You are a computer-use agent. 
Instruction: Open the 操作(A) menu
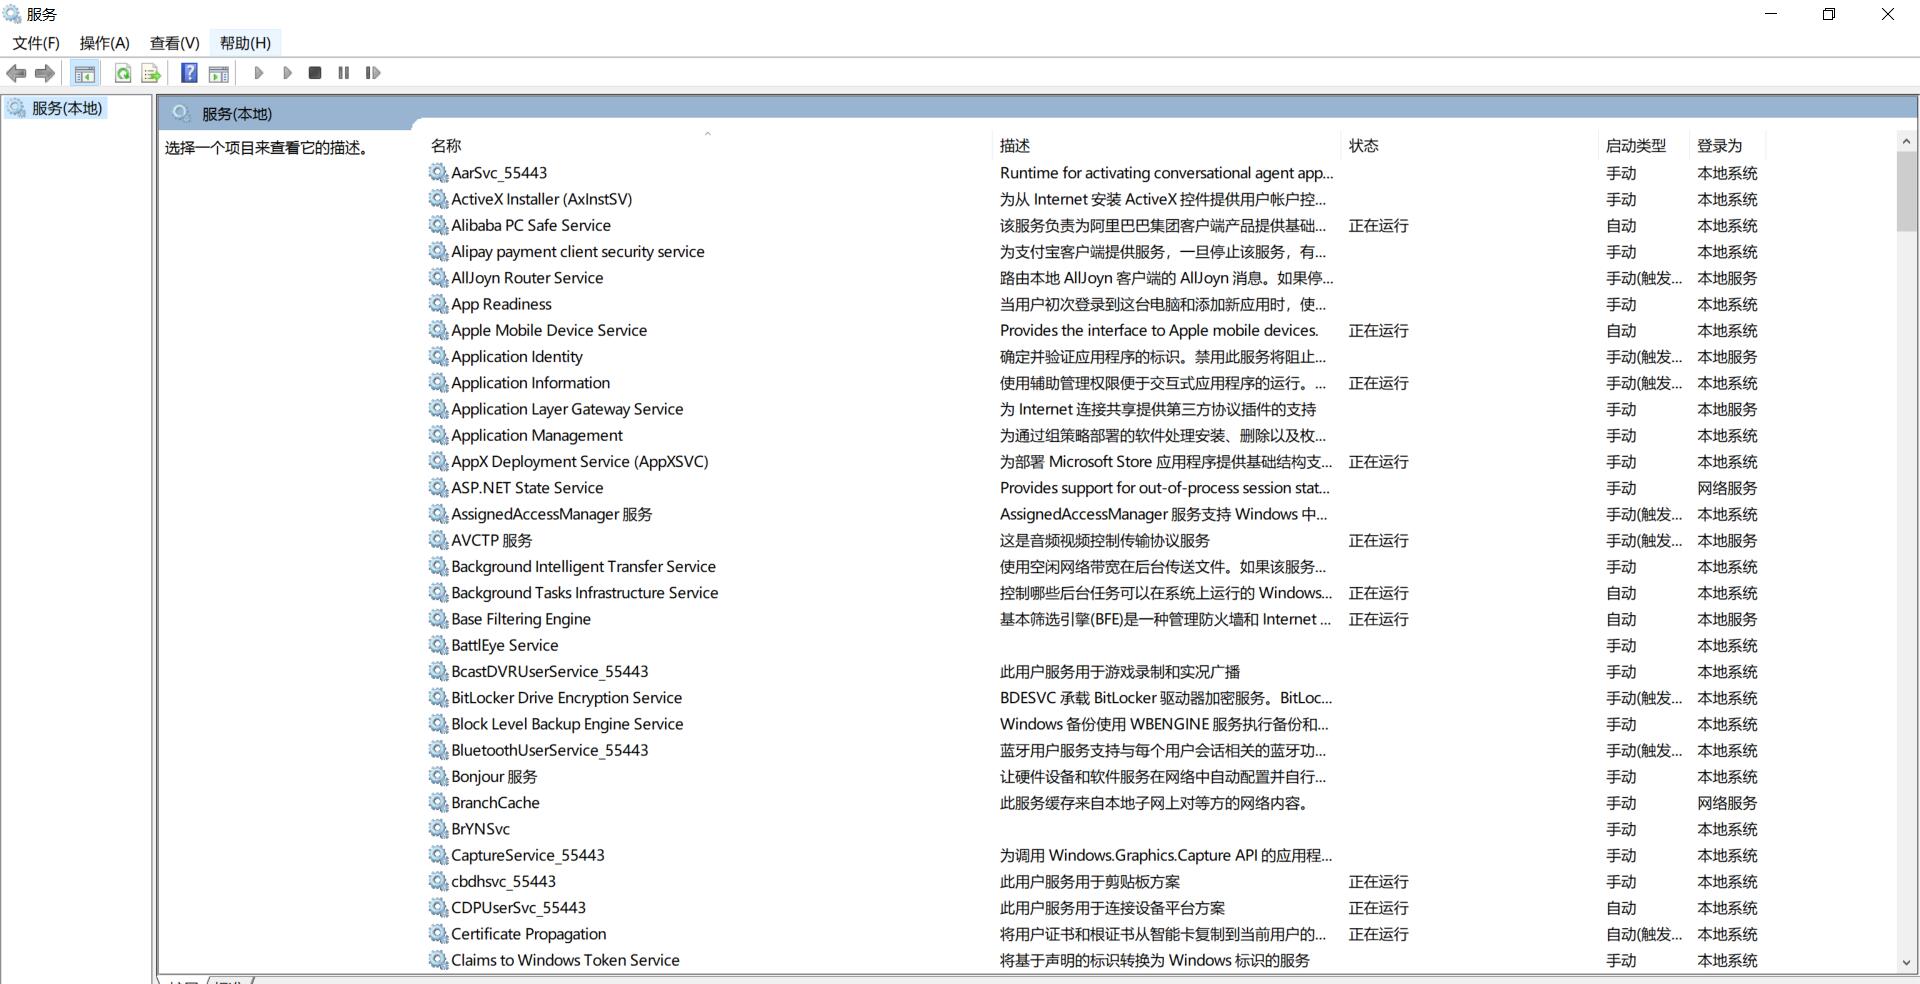point(105,43)
